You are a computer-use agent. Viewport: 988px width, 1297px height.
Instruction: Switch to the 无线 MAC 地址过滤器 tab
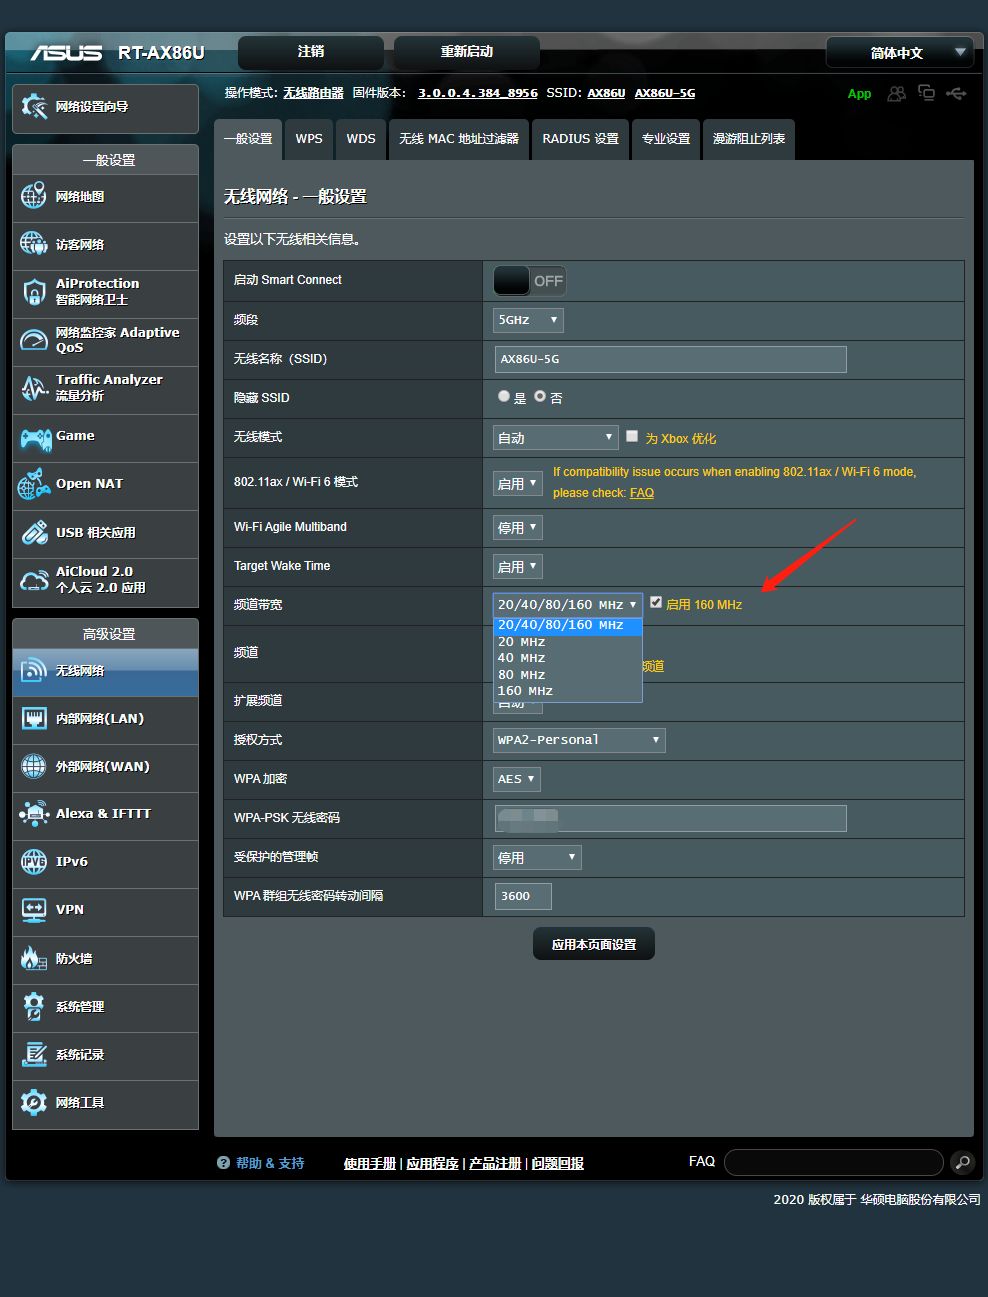pyautogui.click(x=459, y=139)
